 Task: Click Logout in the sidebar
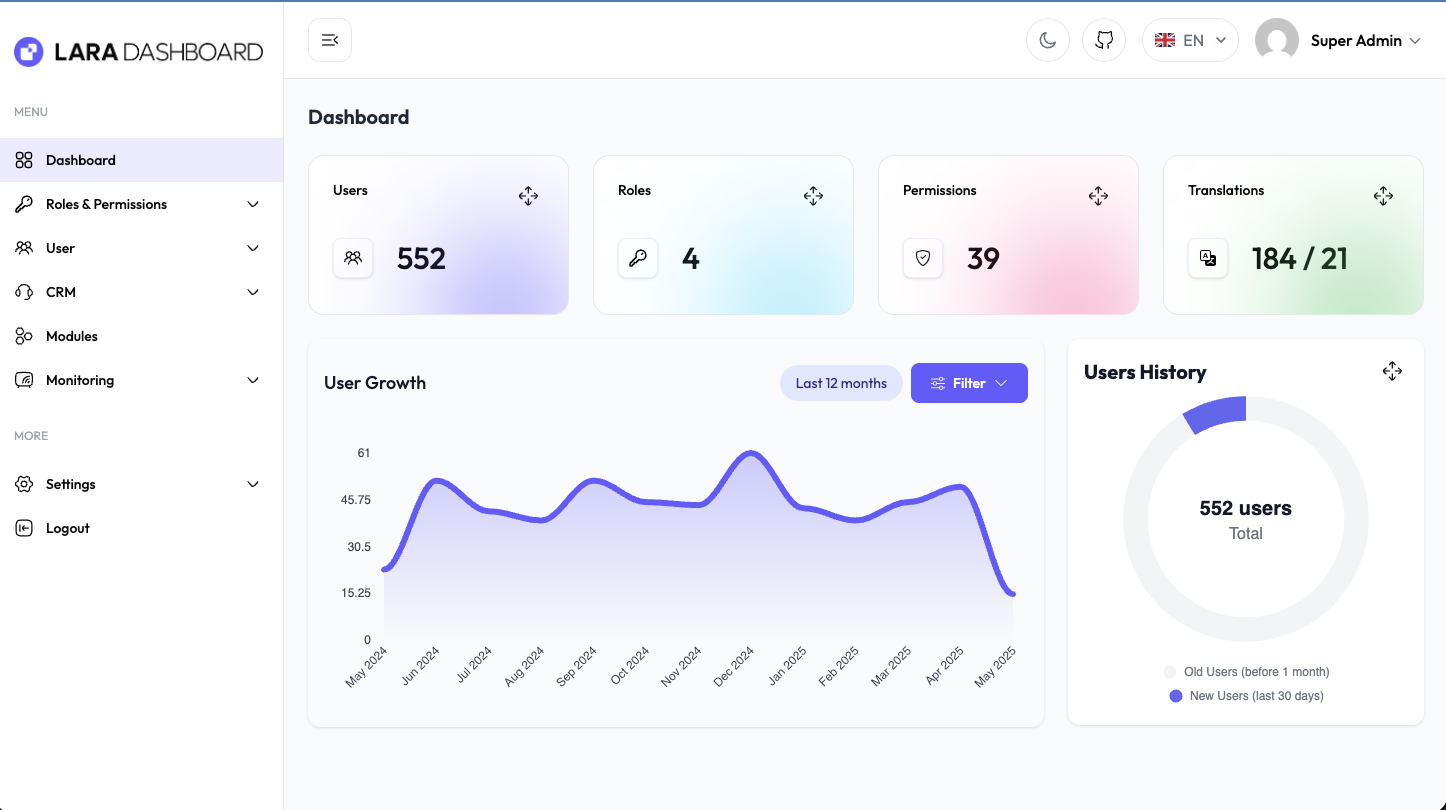(x=68, y=528)
